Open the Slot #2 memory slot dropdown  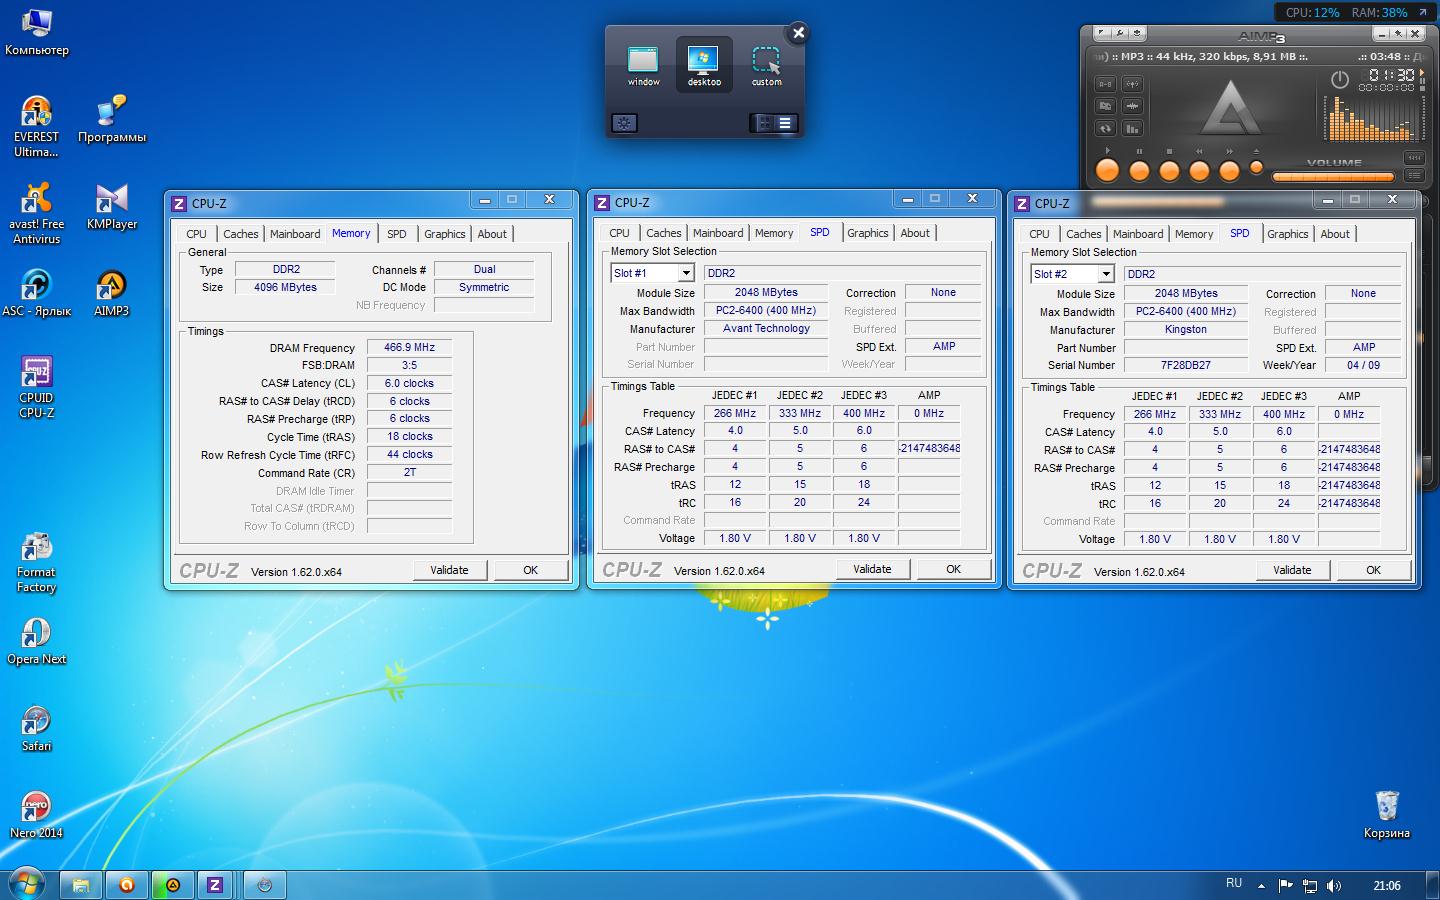point(1106,274)
